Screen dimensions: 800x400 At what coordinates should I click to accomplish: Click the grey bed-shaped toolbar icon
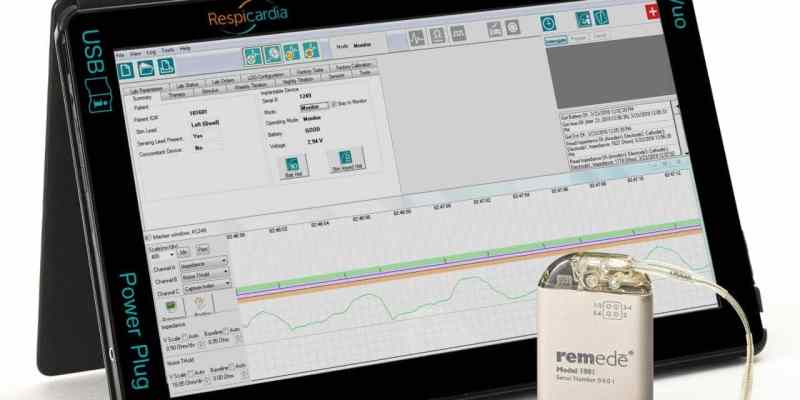coord(494,30)
